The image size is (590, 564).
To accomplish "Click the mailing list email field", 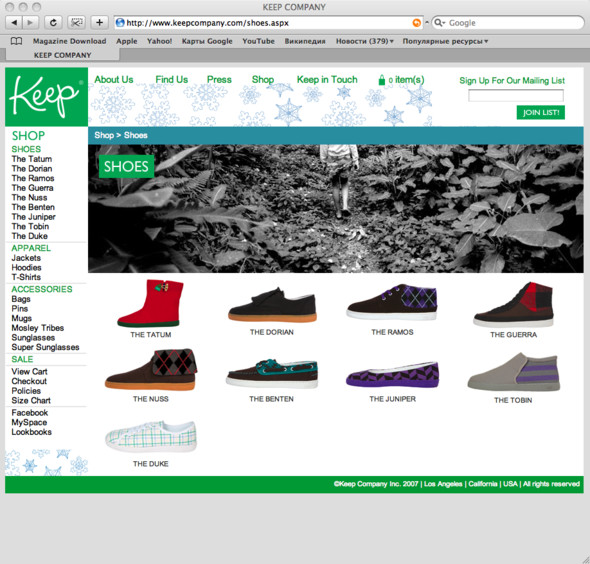I will click(x=516, y=95).
